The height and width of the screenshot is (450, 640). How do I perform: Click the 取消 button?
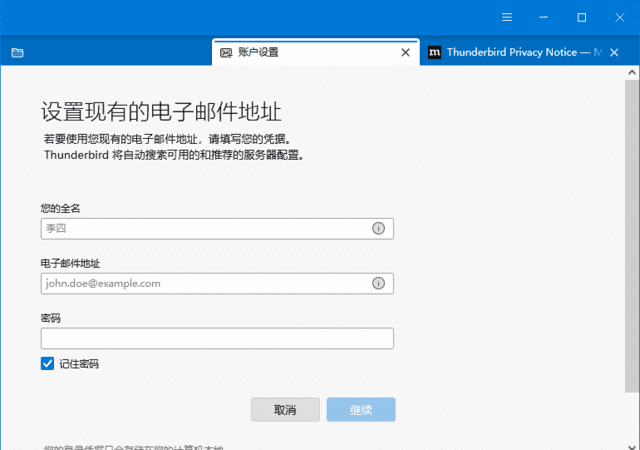pos(285,410)
